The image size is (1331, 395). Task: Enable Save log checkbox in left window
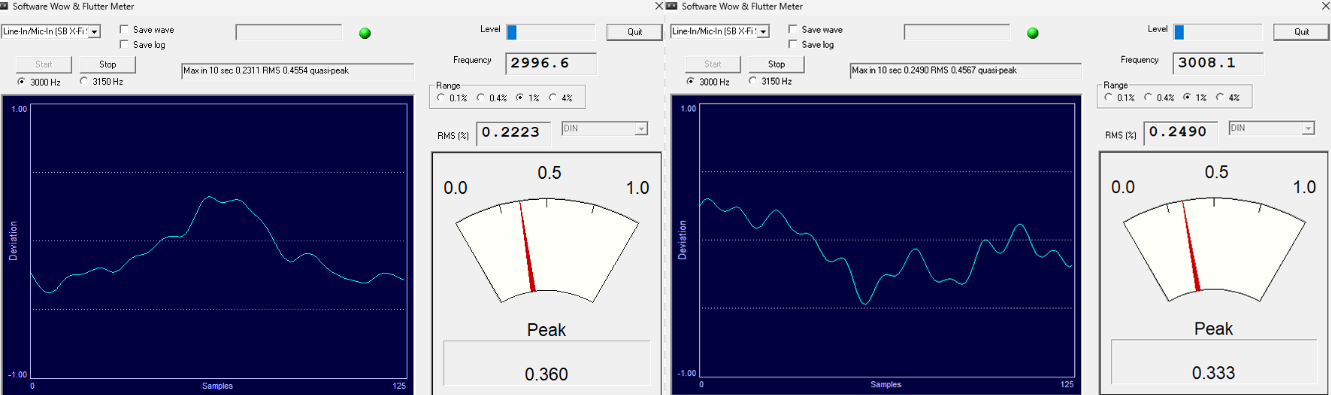pos(124,44)
